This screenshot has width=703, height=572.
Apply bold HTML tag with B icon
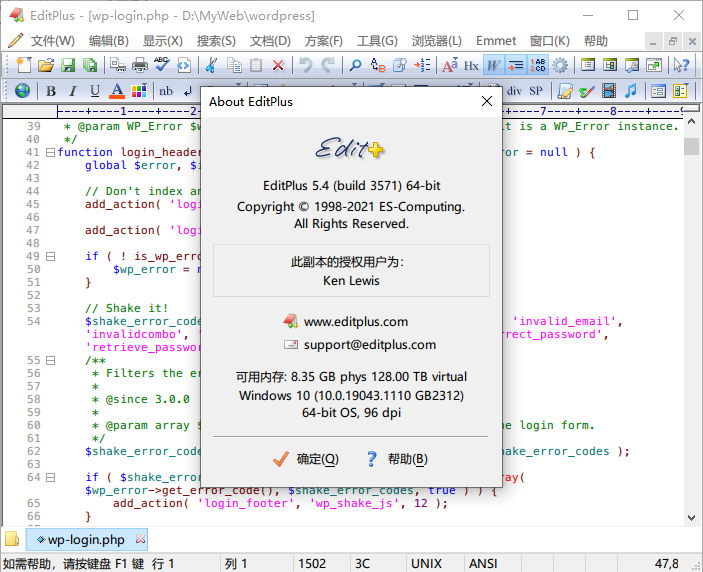click(x=51, y=91)
